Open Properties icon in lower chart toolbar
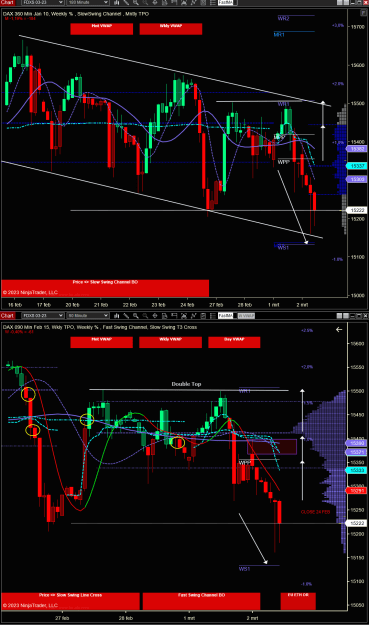369x625 pixels. 212,316
